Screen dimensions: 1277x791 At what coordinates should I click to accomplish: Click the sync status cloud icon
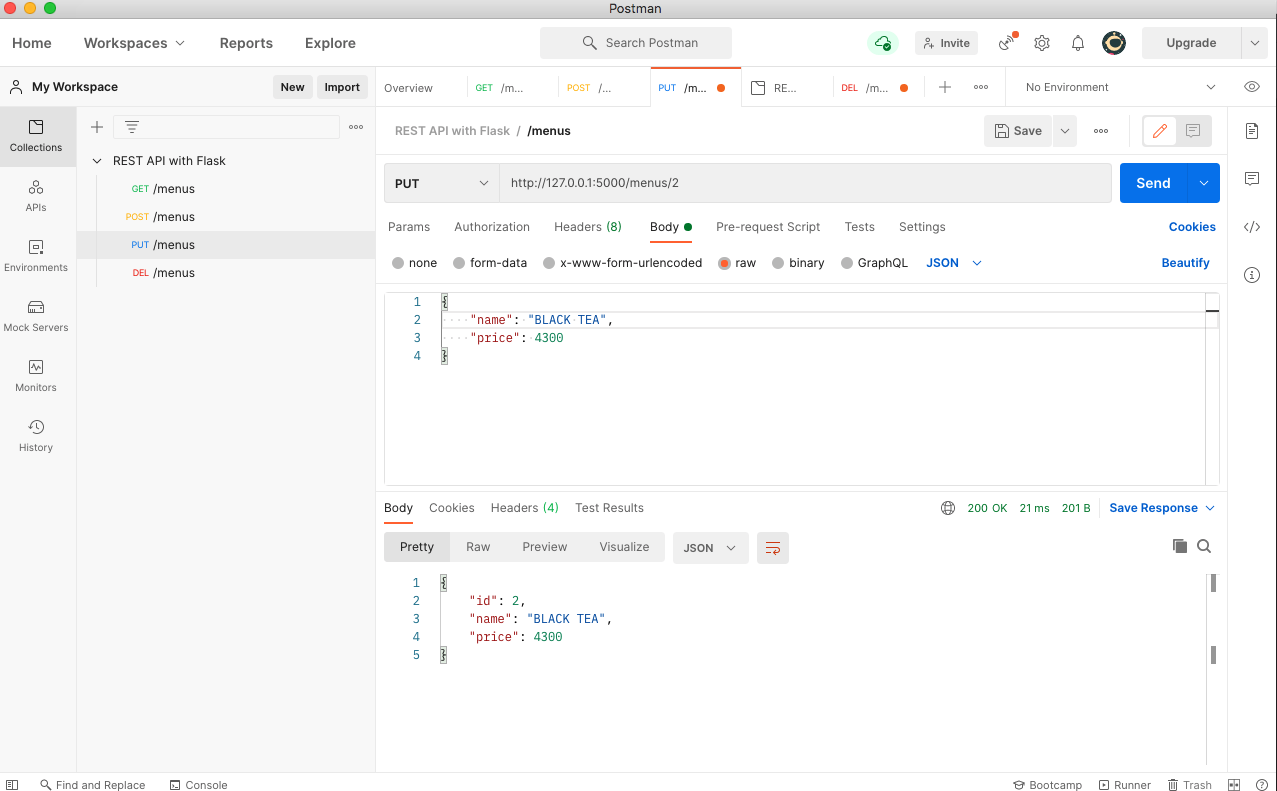point(882,43)
